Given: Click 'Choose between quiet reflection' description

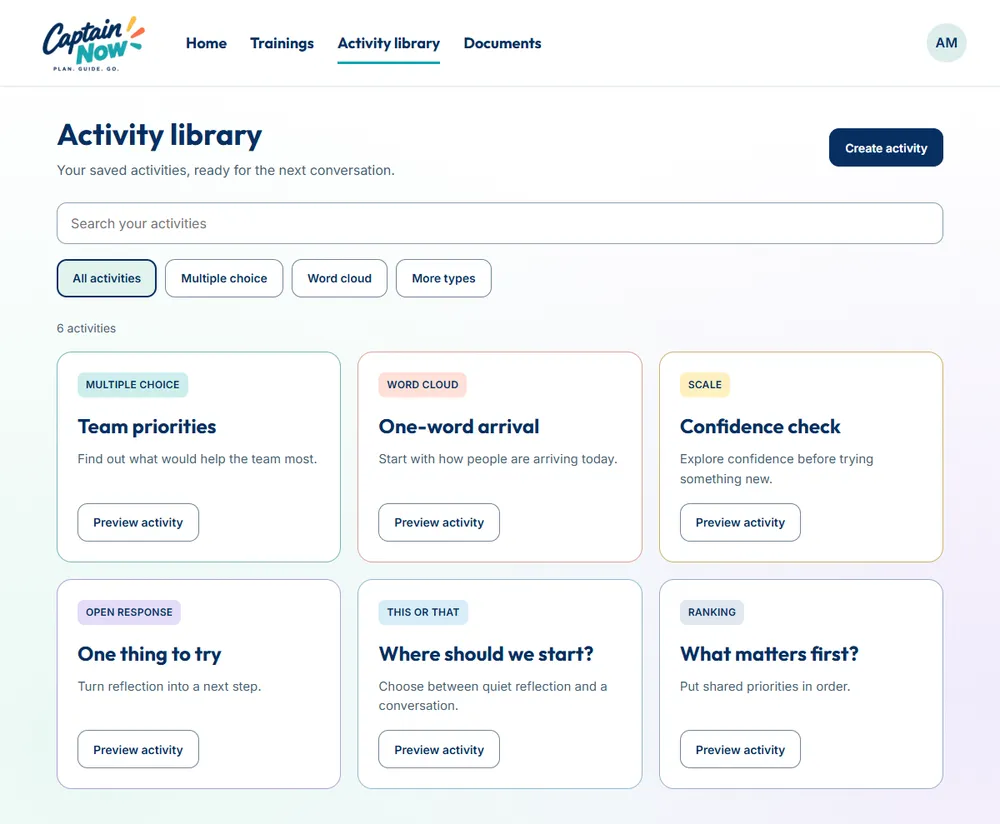Looking at the screenshot, I should point(492,696).
